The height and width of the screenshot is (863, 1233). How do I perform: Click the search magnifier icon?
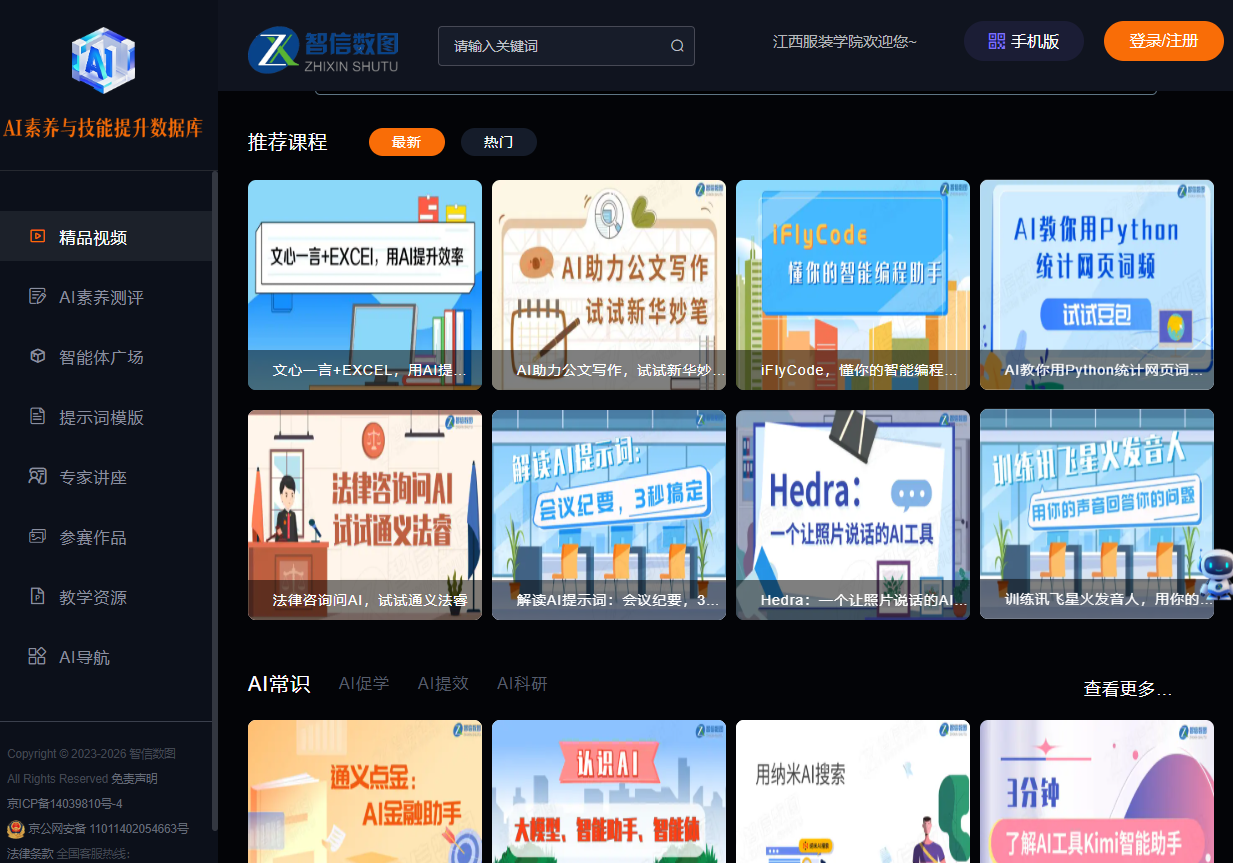point(677,46)
